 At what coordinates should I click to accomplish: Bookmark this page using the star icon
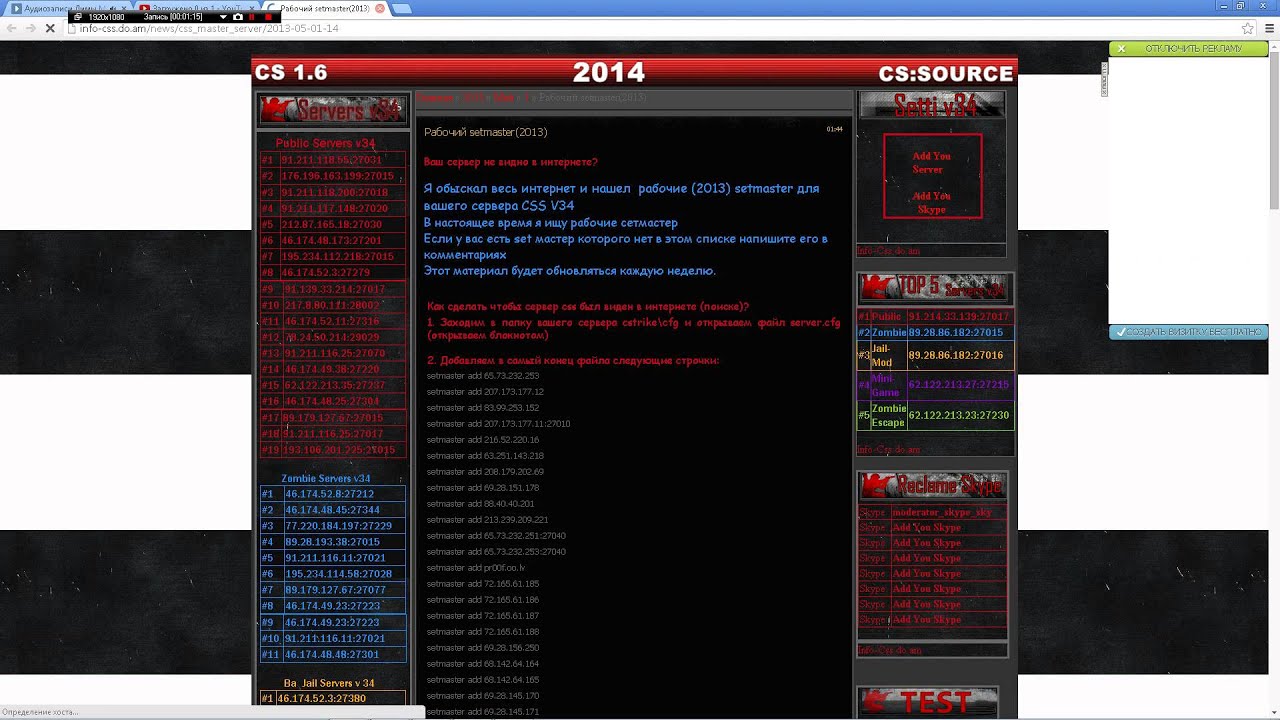[1247, 29]
